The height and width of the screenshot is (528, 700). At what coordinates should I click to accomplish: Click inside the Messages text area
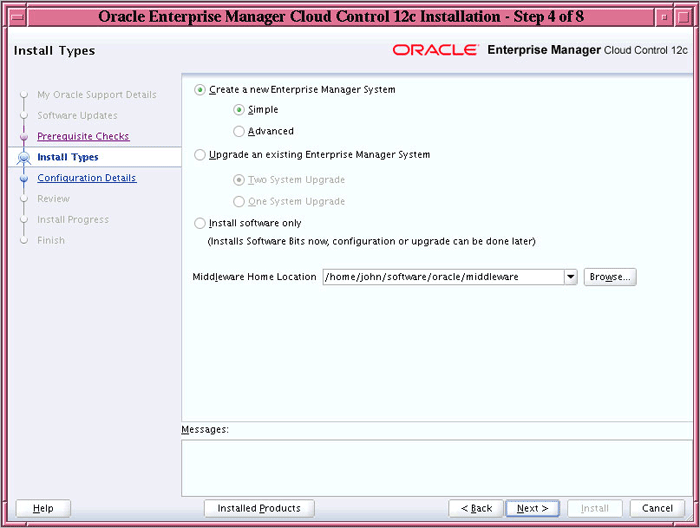(x=437, y=468)
